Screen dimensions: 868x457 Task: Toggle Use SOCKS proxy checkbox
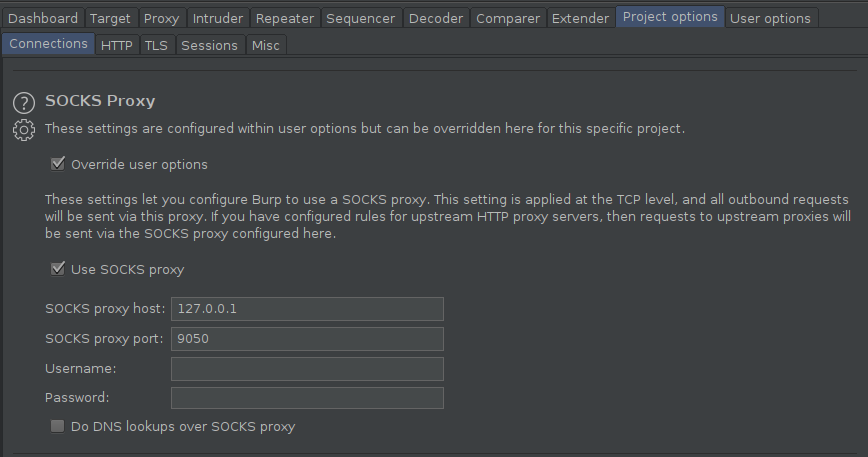58,269
